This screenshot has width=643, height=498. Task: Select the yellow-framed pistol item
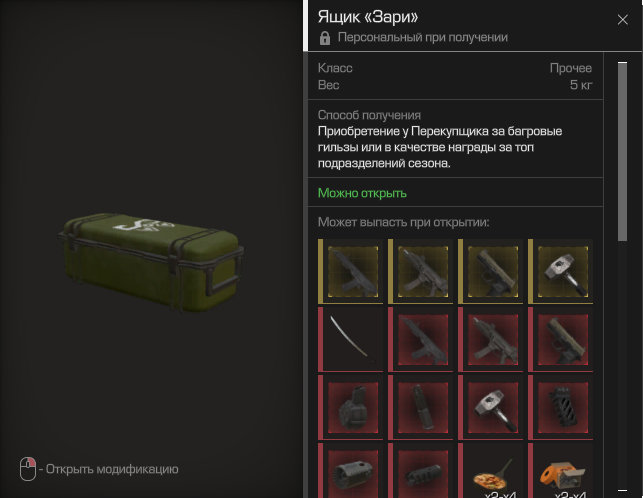pyautogui.click(x=490, y=271)
